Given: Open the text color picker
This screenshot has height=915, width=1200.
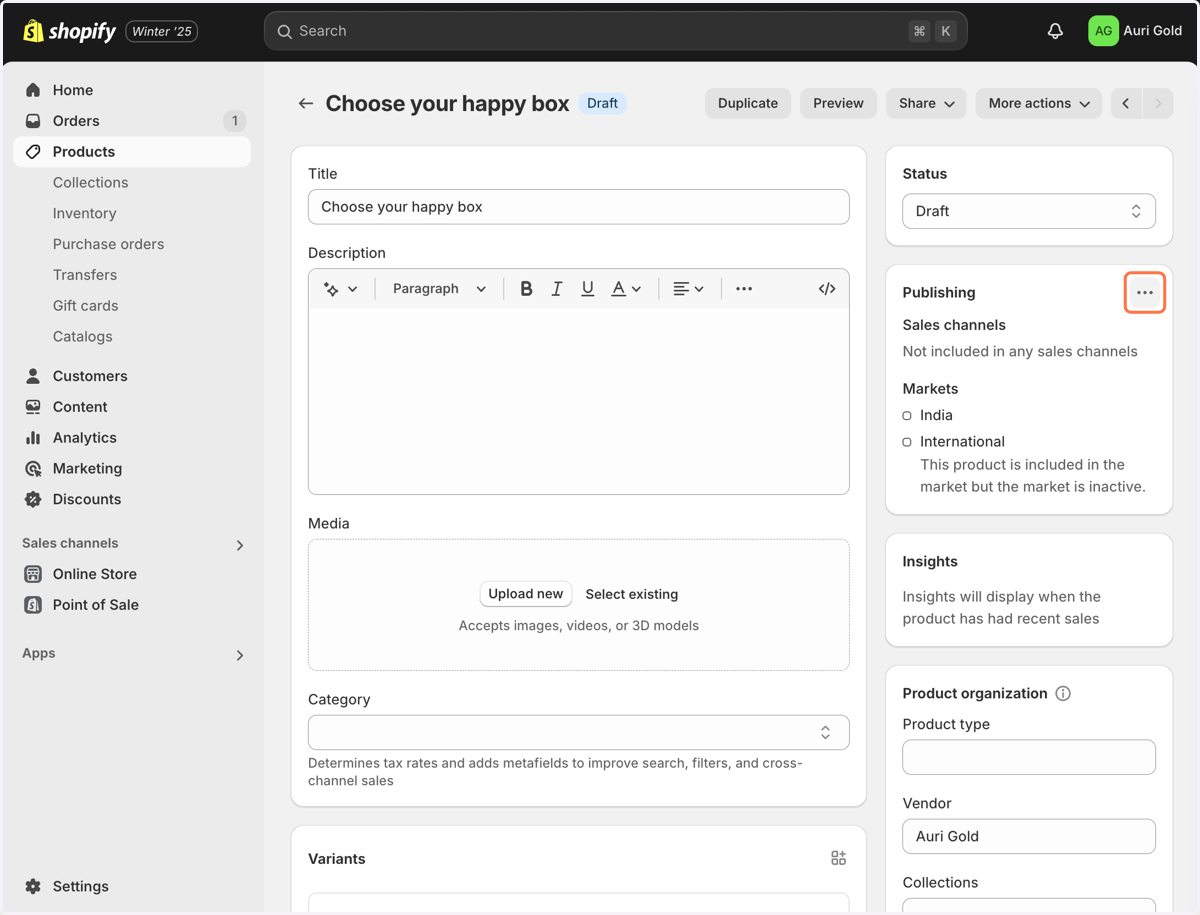Looking at the screenshot, I should [x=626, y=289].
